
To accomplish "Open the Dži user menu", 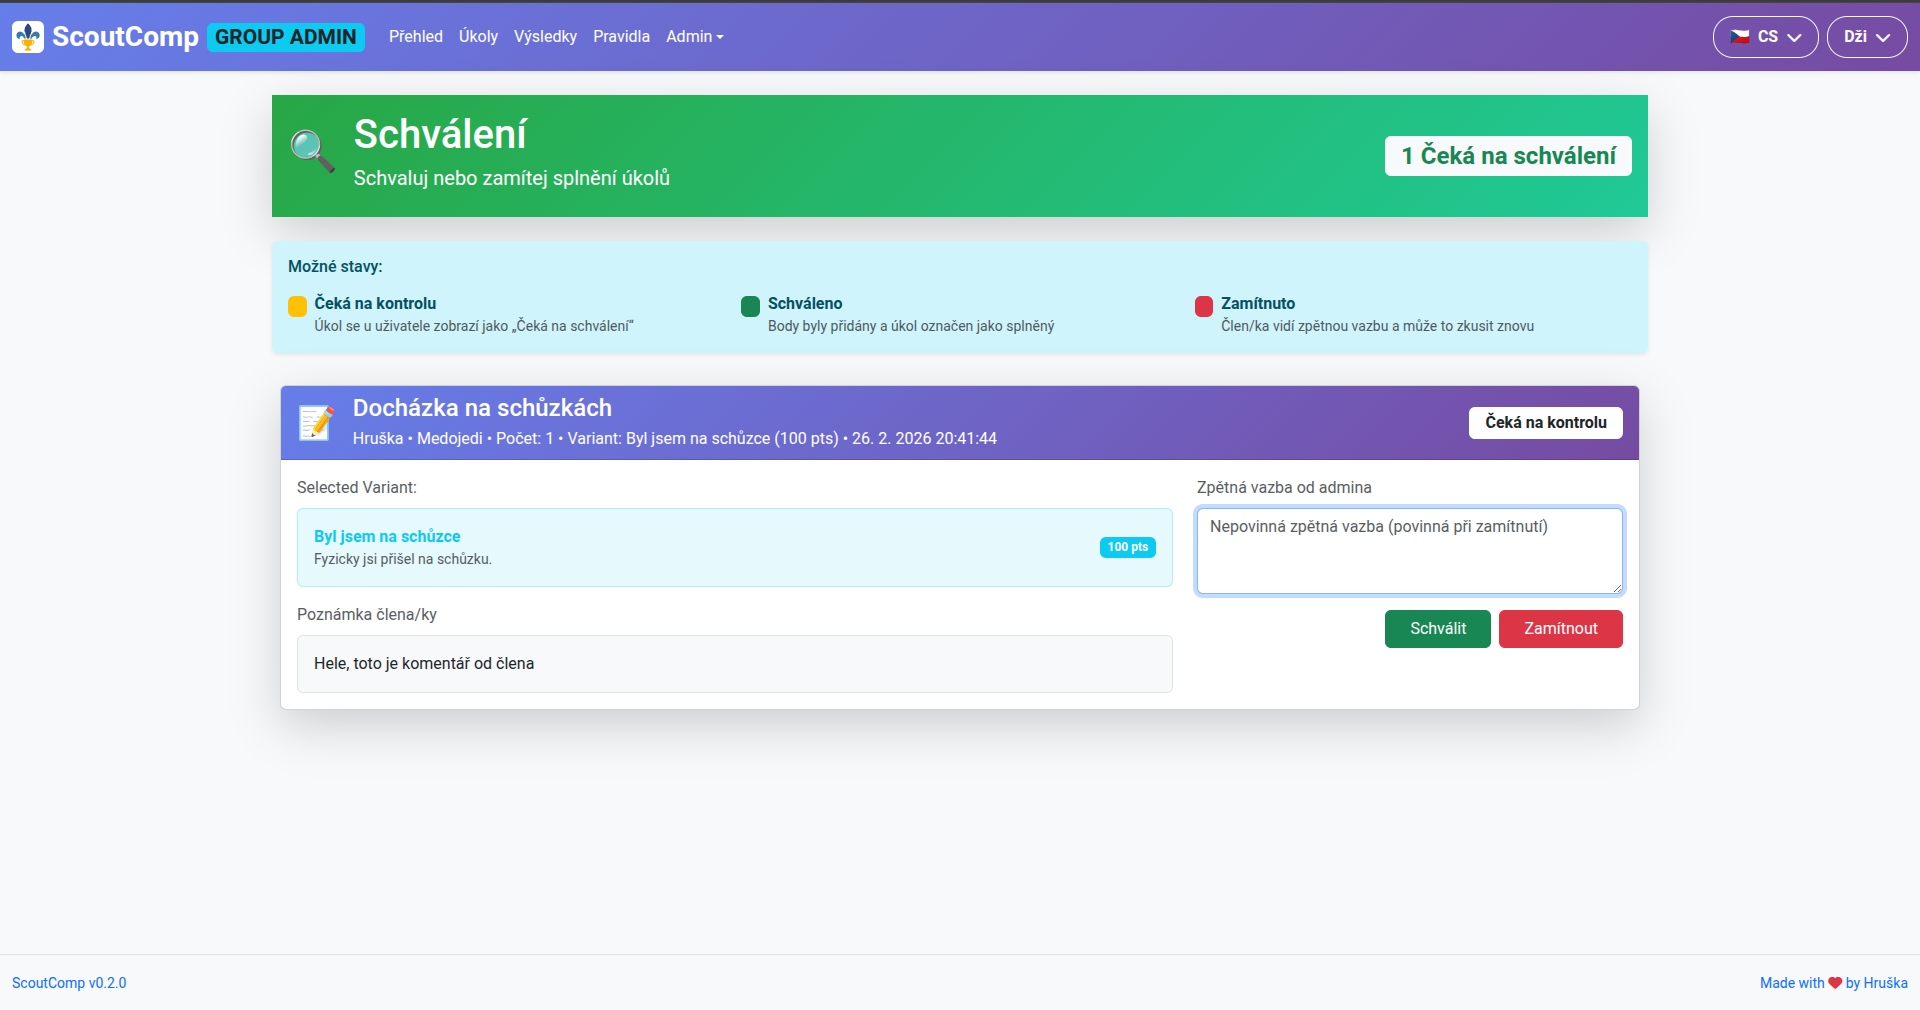I will pyautogui.click(x=1866, y=37).
